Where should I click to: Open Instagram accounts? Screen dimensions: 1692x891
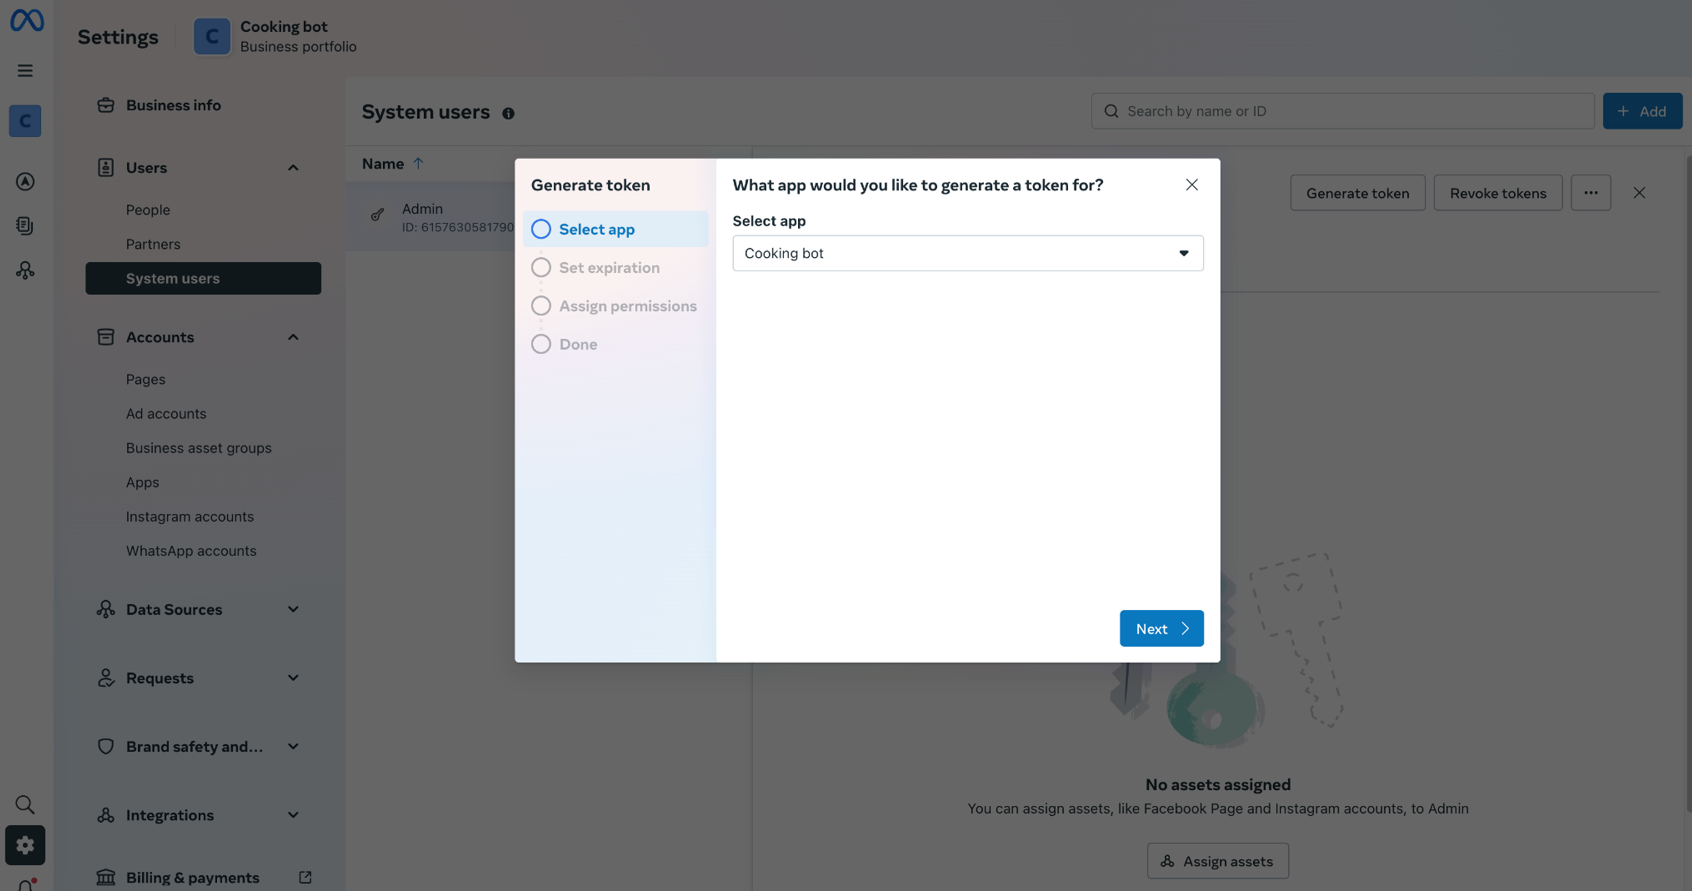[x=190, y=517]
